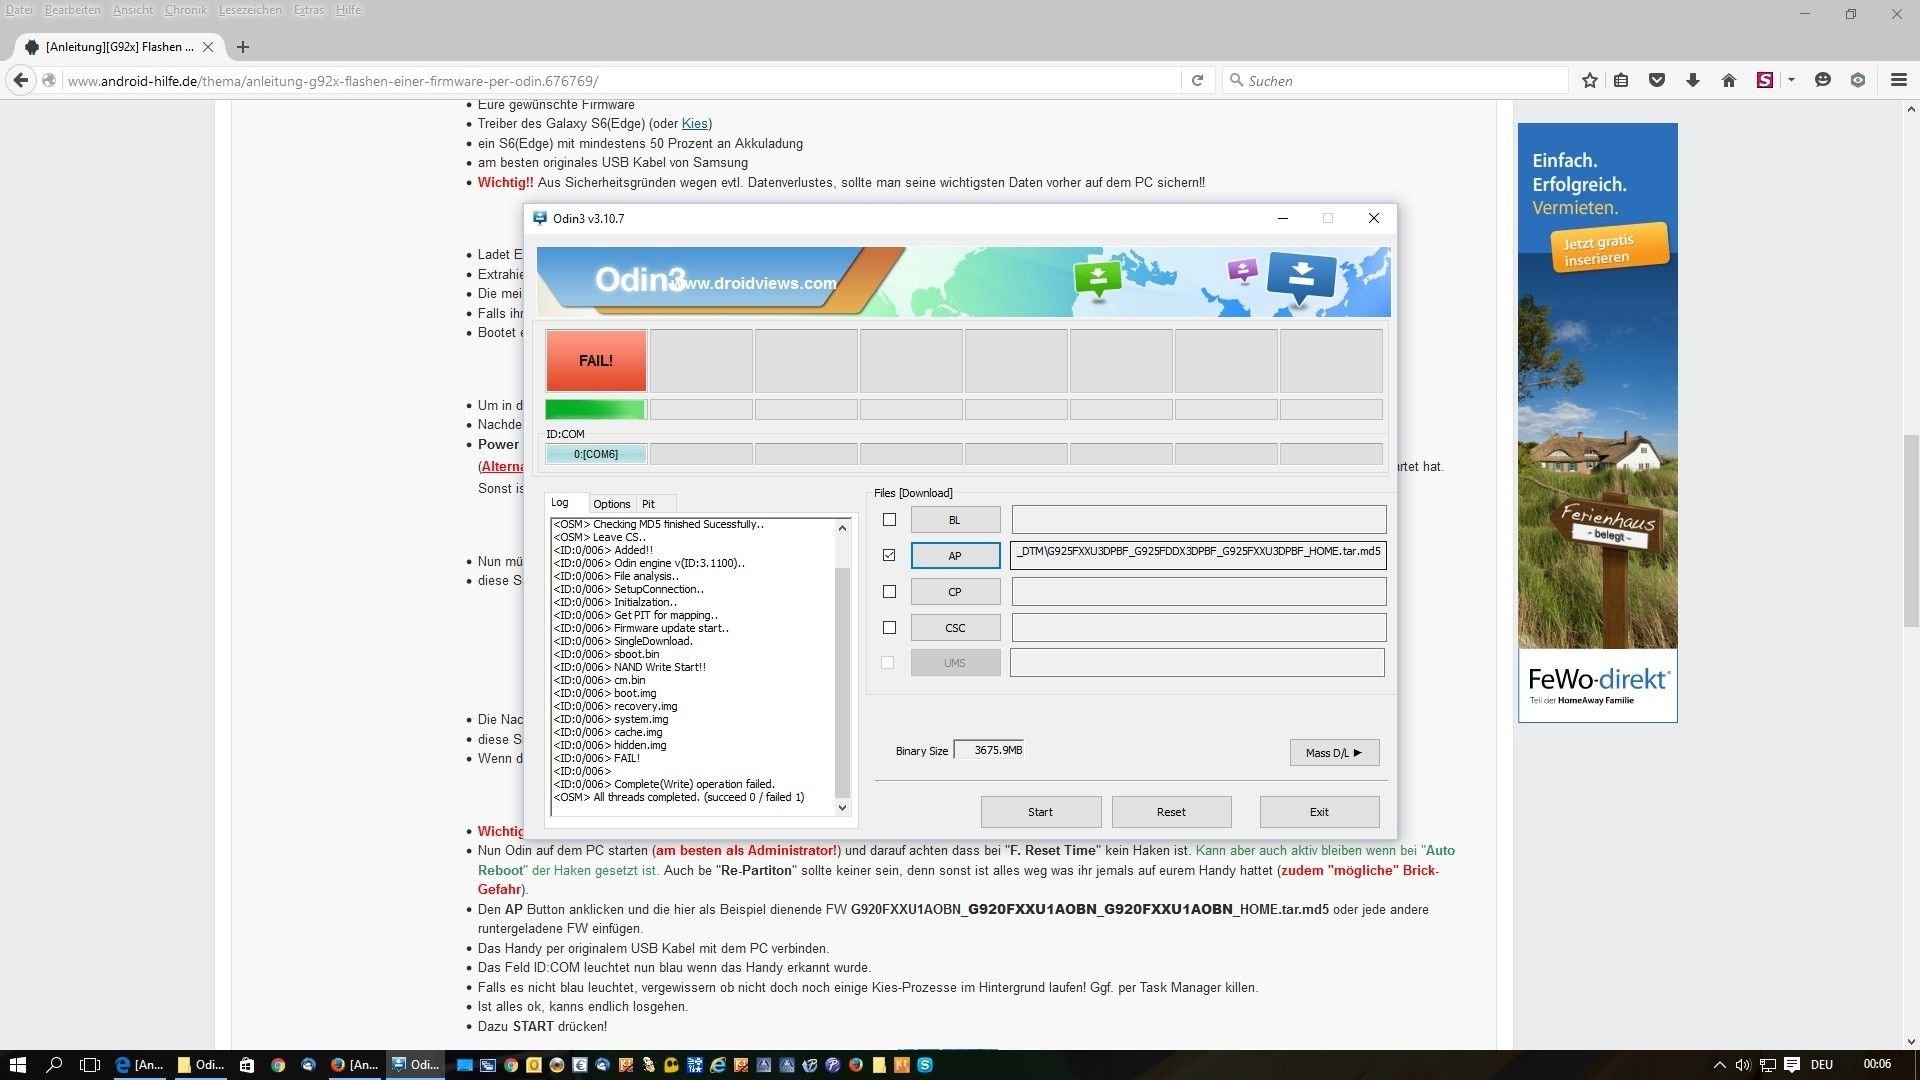Click the purple S extension icon
Image resolution: width=1920 pixels, height=1080 pixels.
pyautogui.click(x=1765, y=80)
